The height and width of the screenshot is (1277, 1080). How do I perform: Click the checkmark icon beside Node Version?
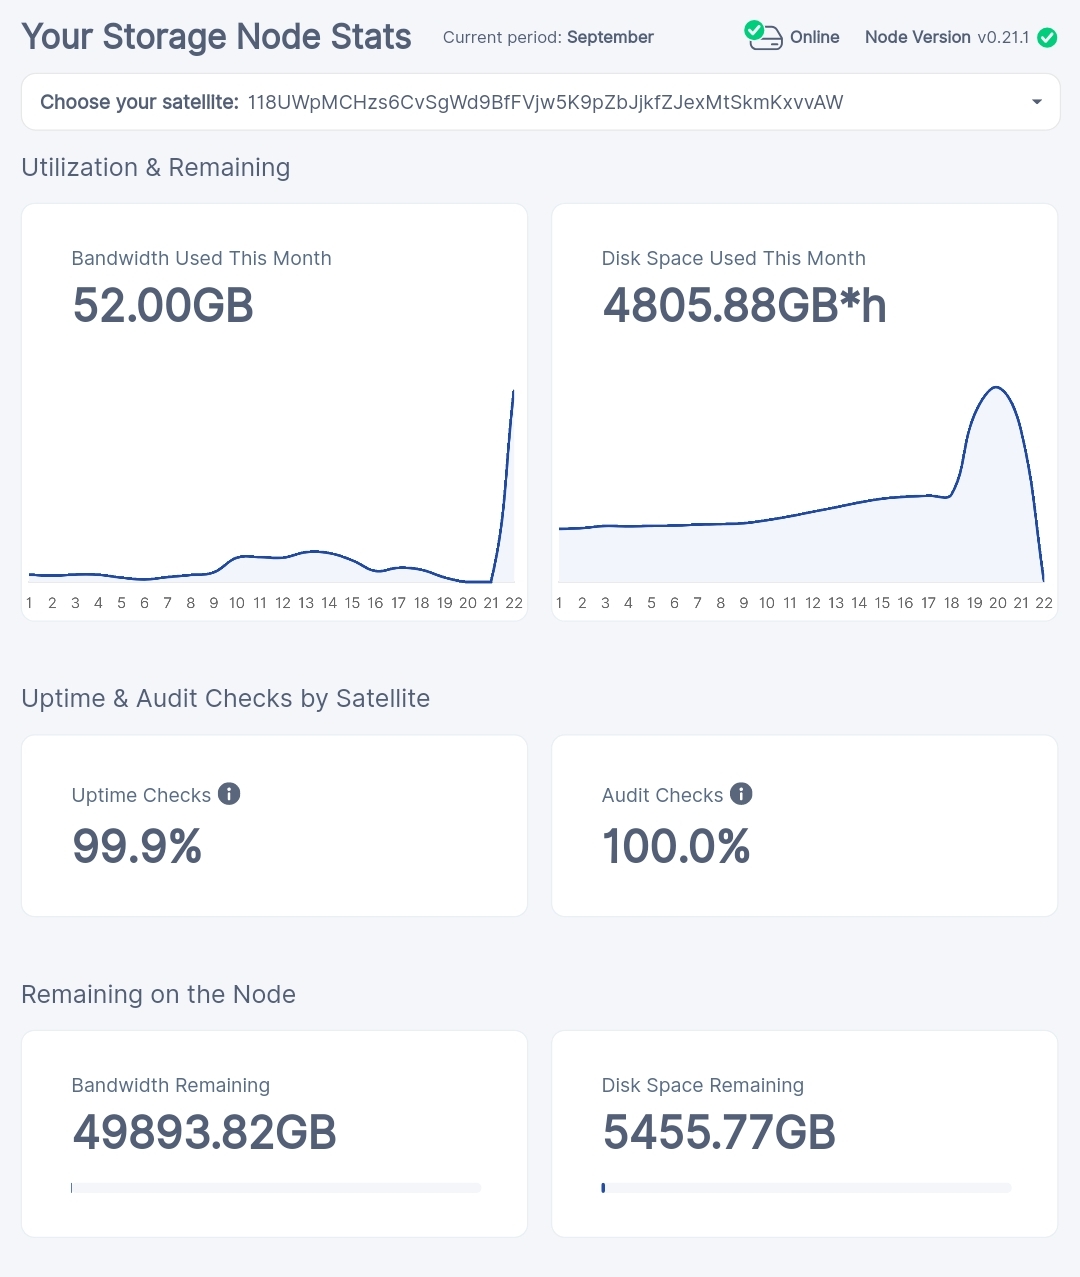point(1047,37)
